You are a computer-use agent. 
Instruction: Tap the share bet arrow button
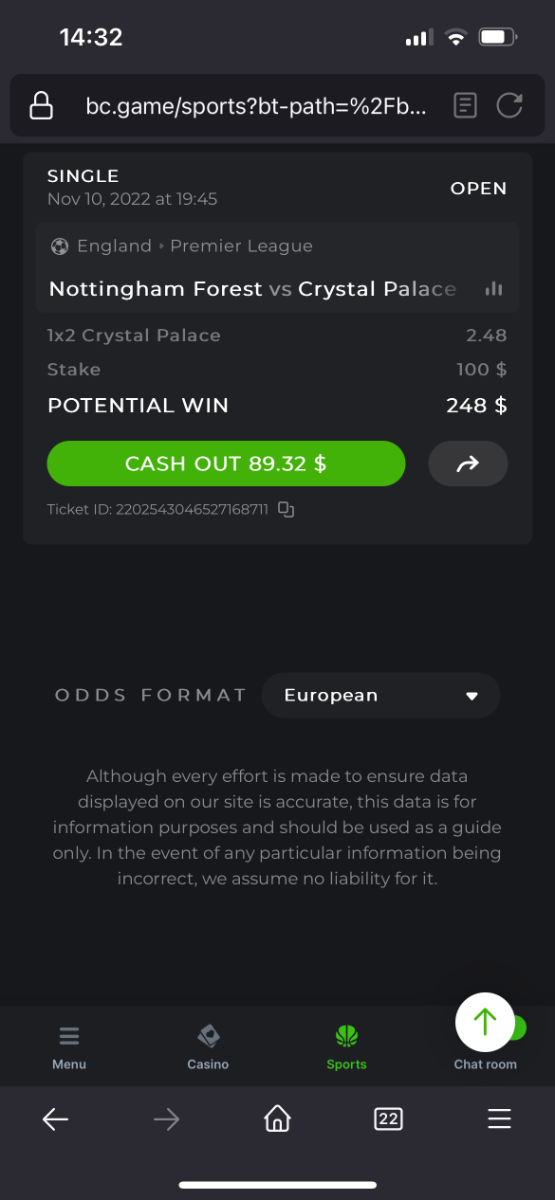pos(468,464)
